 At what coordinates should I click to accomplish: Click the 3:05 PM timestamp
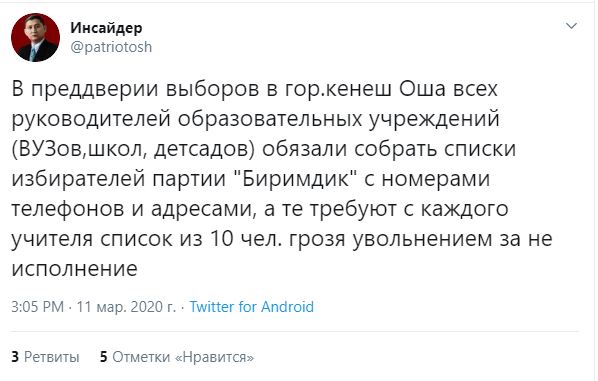[x=37, y=307]
